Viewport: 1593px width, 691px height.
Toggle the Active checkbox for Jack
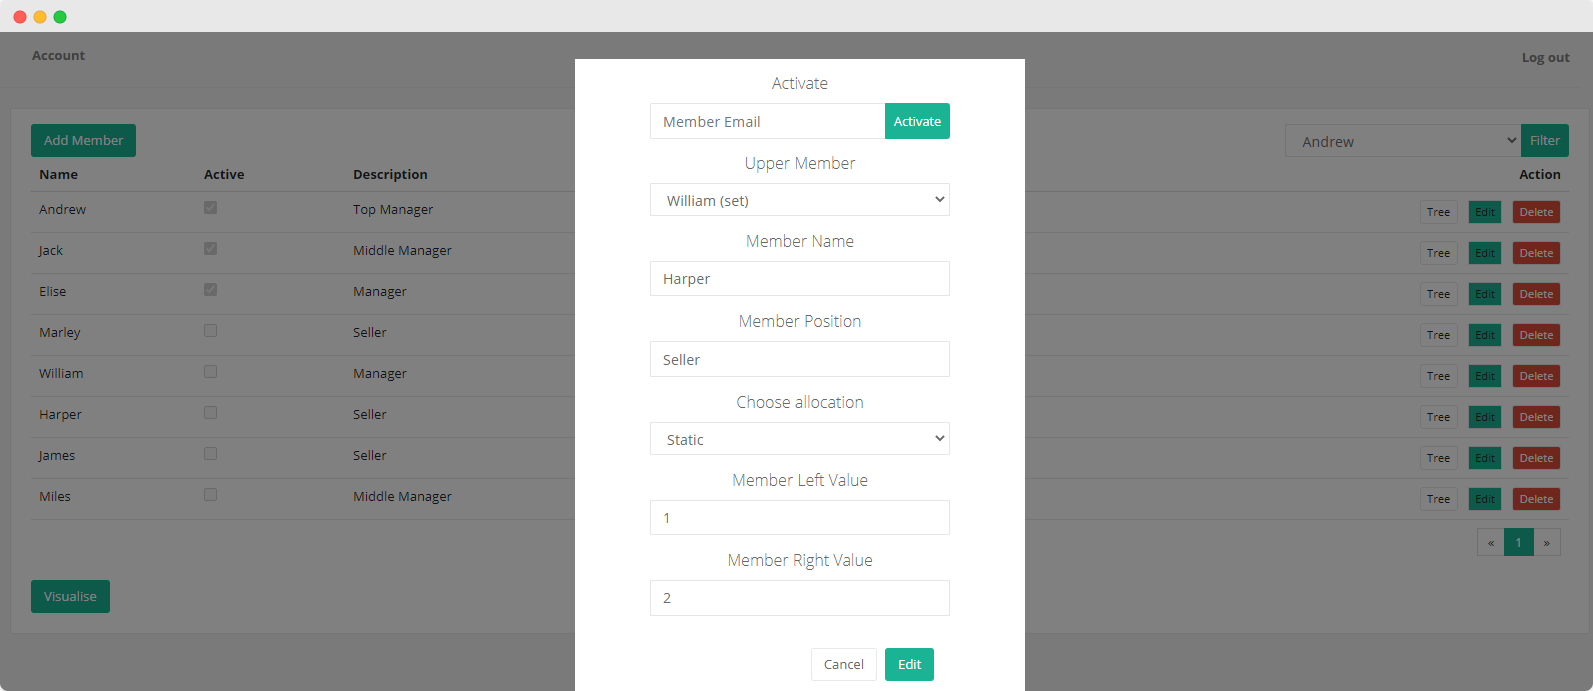[x=210, y=249]
